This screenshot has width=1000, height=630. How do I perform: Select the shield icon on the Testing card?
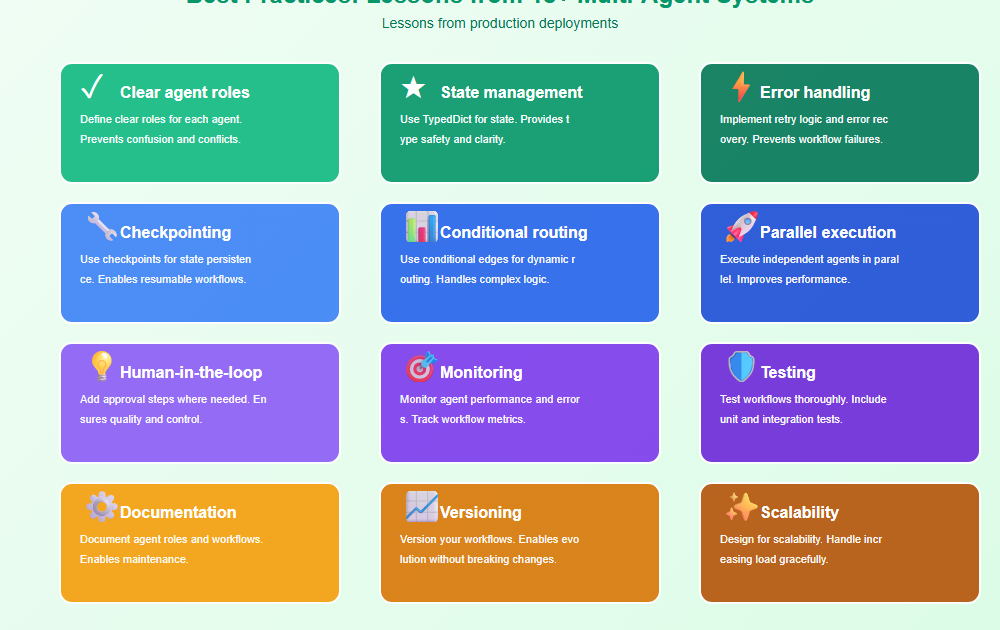tap(741, 367)
